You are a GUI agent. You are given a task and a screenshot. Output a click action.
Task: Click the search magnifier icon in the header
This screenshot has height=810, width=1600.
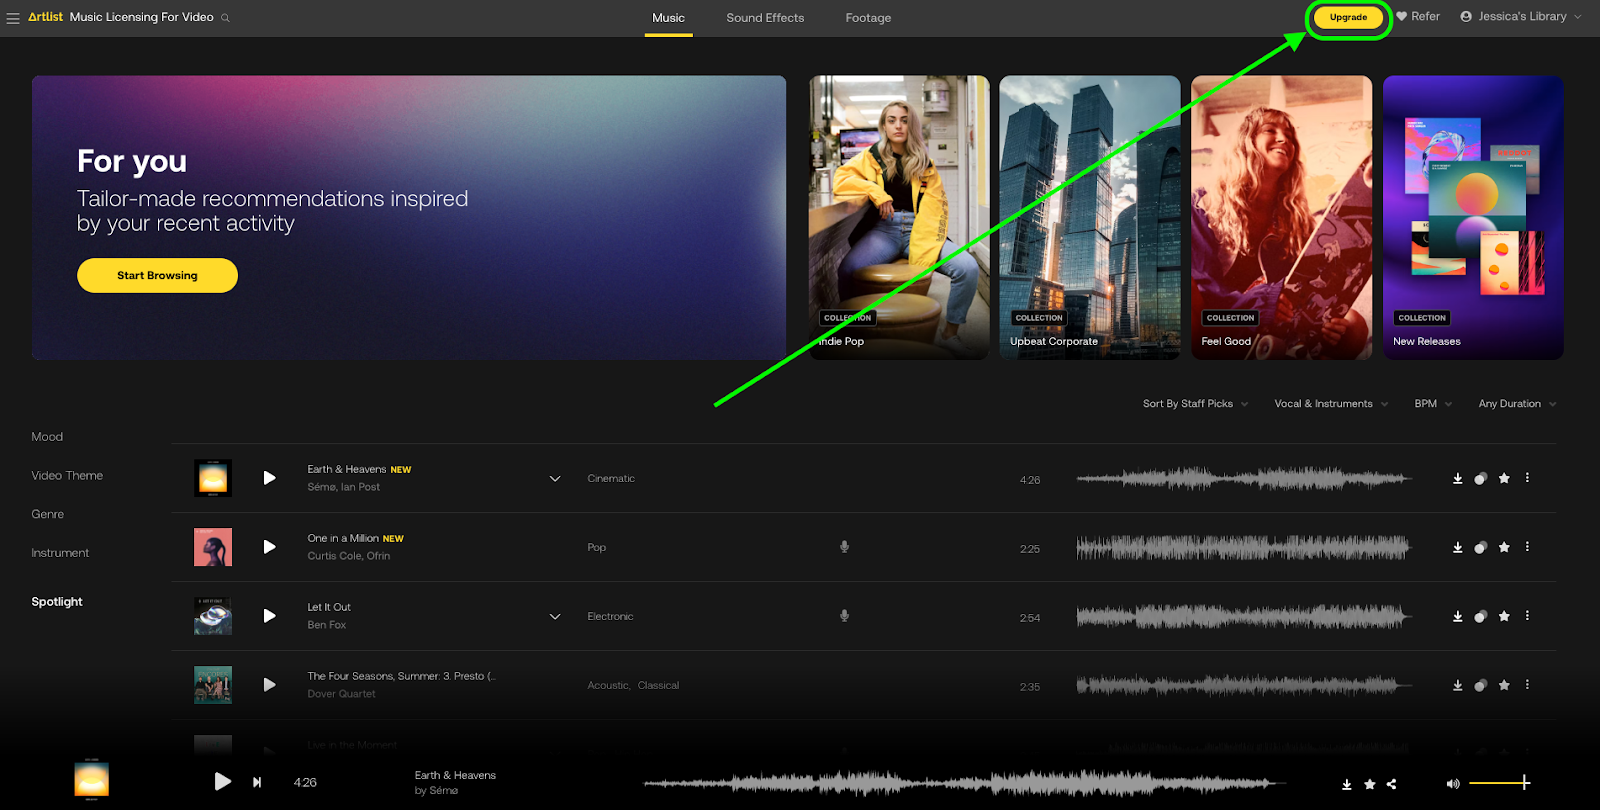tap(225, 18)
